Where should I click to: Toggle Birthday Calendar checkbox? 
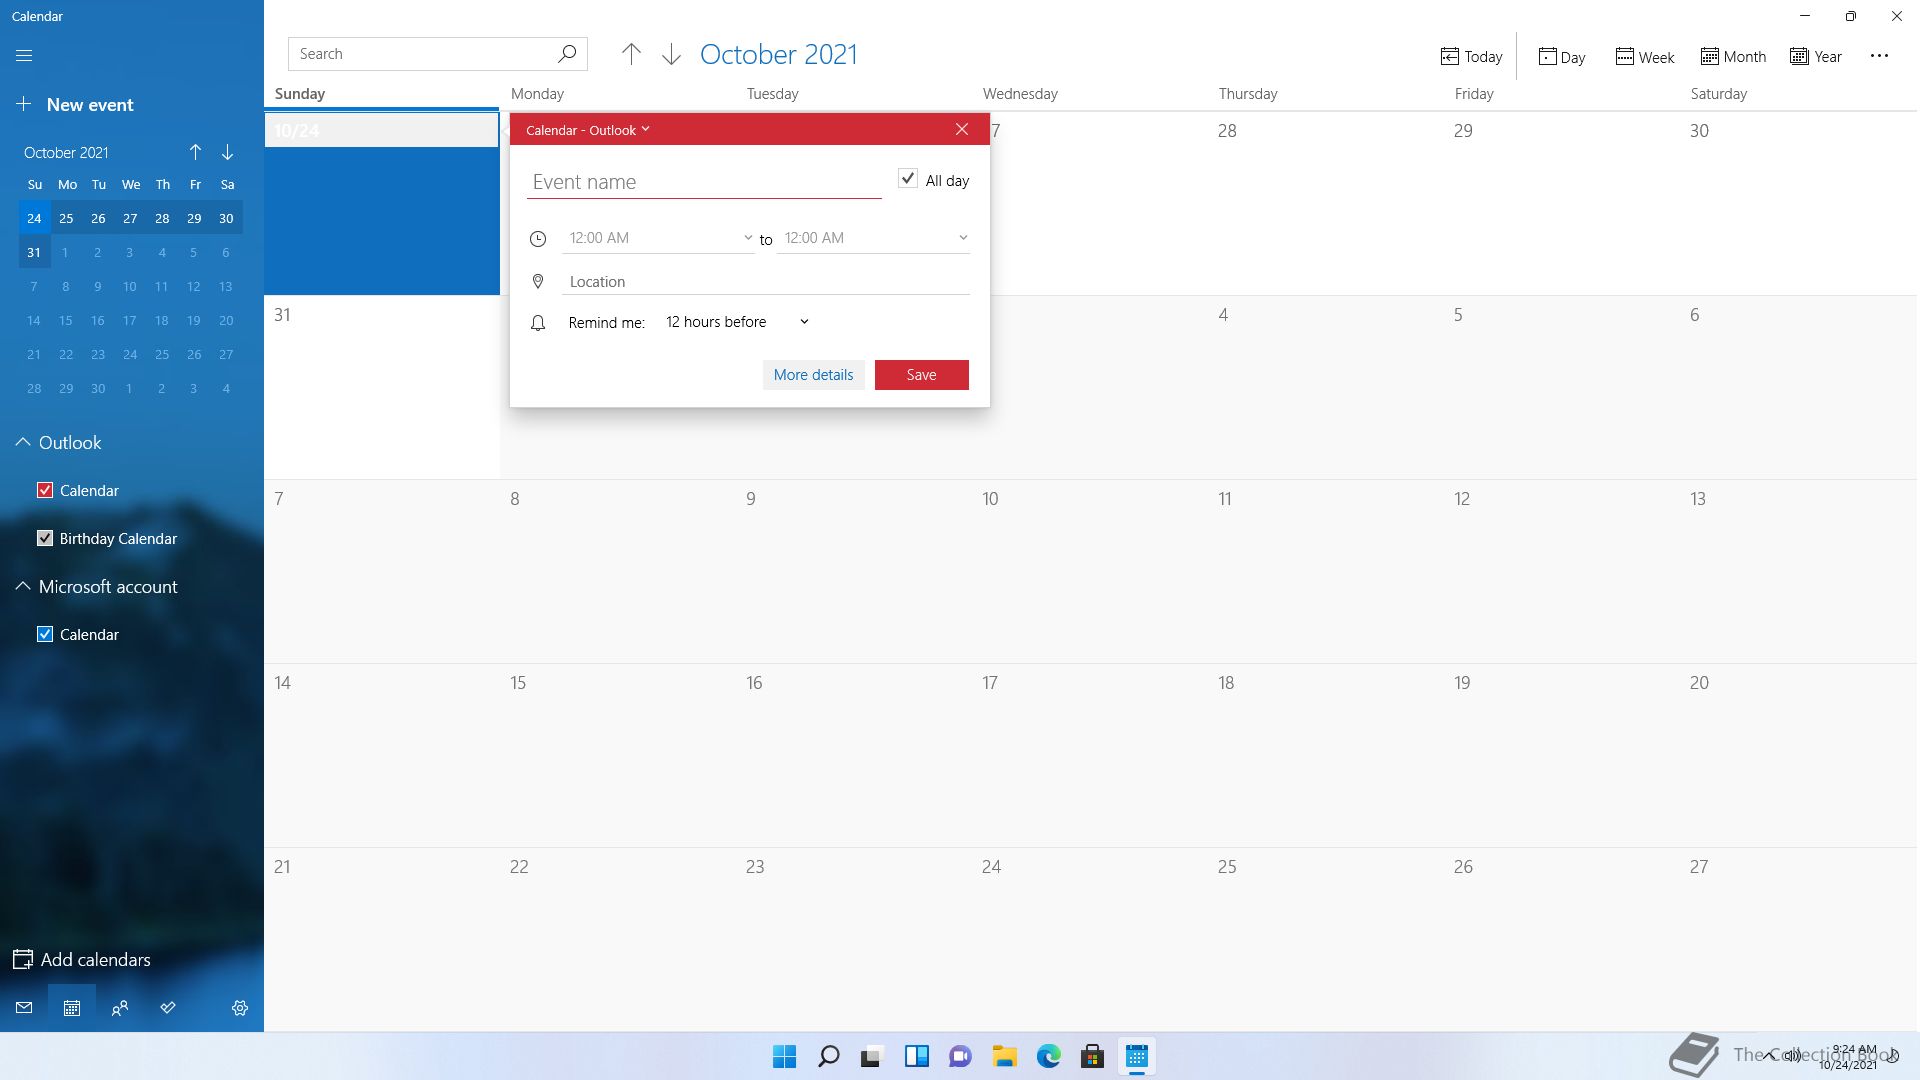click(x=45, y=538)
